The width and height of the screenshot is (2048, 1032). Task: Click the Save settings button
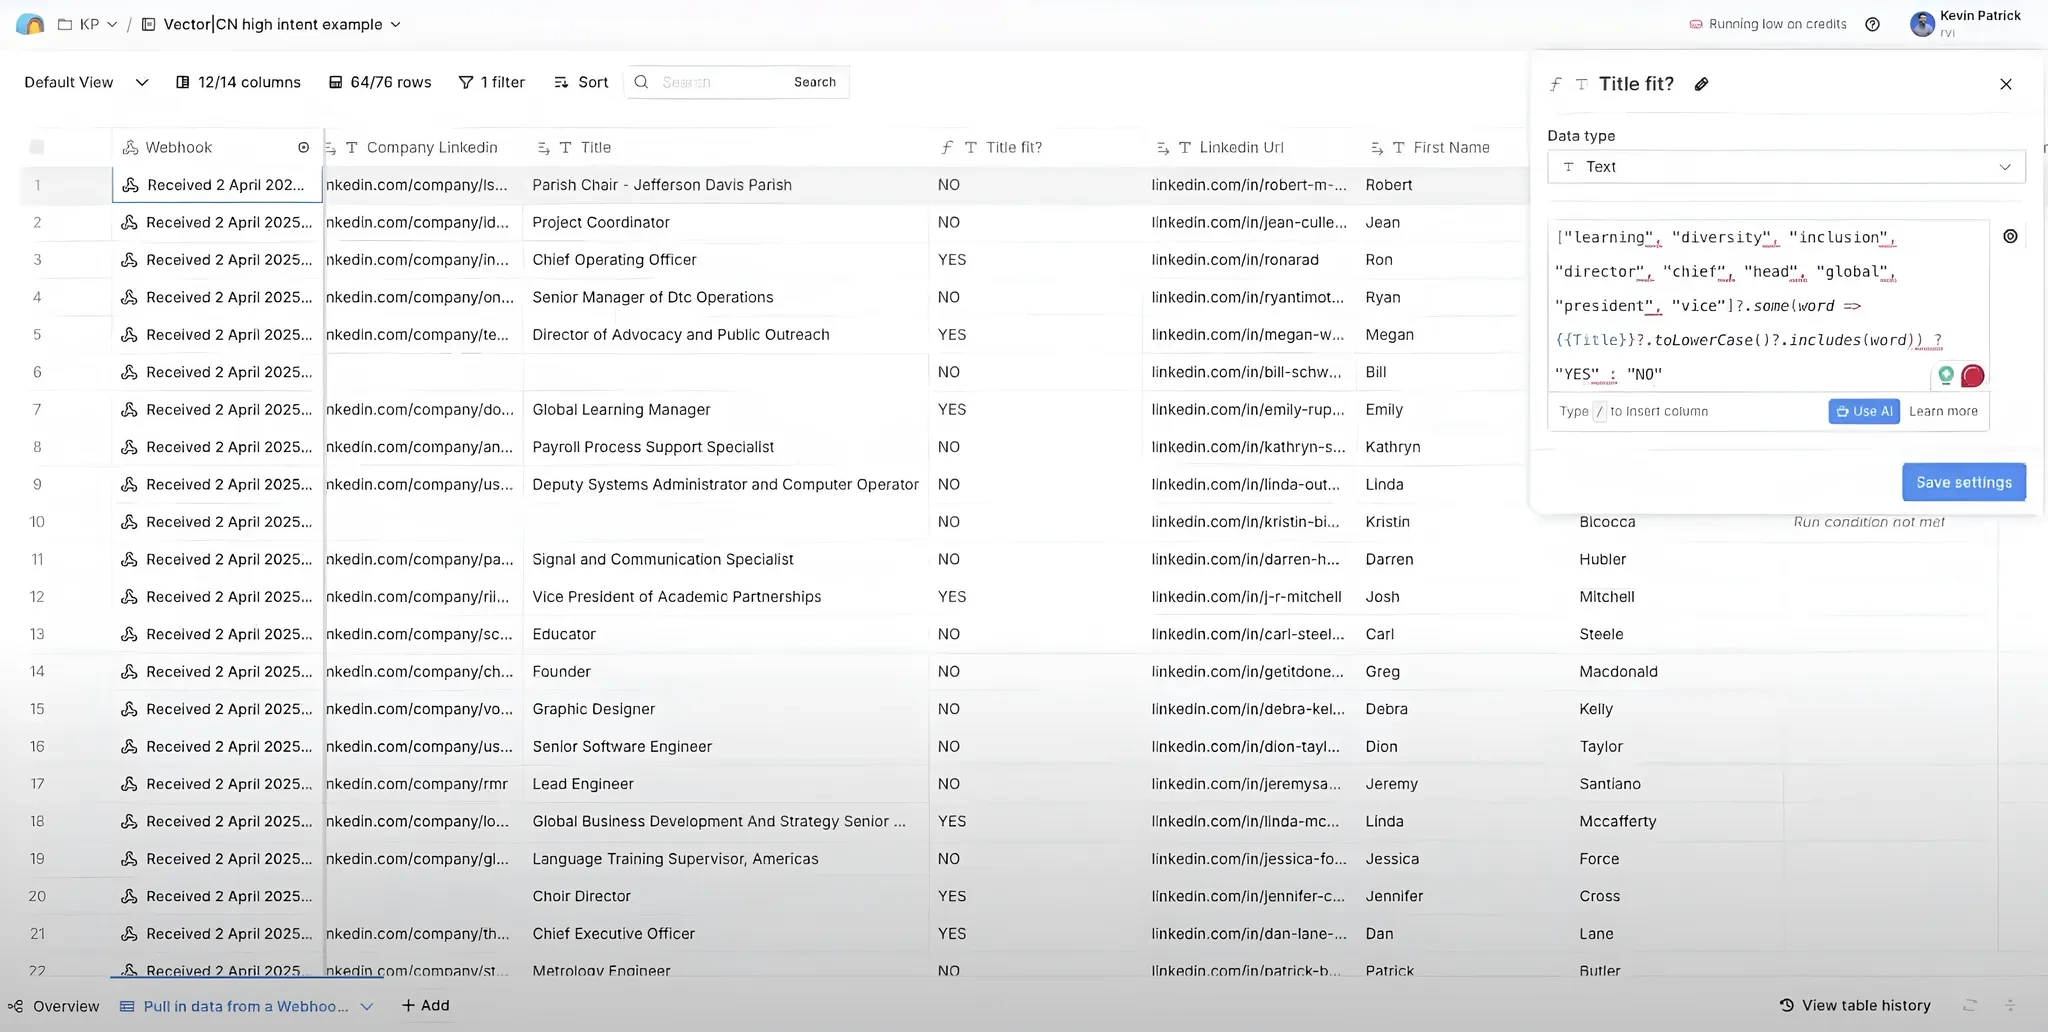point(1964,482)
